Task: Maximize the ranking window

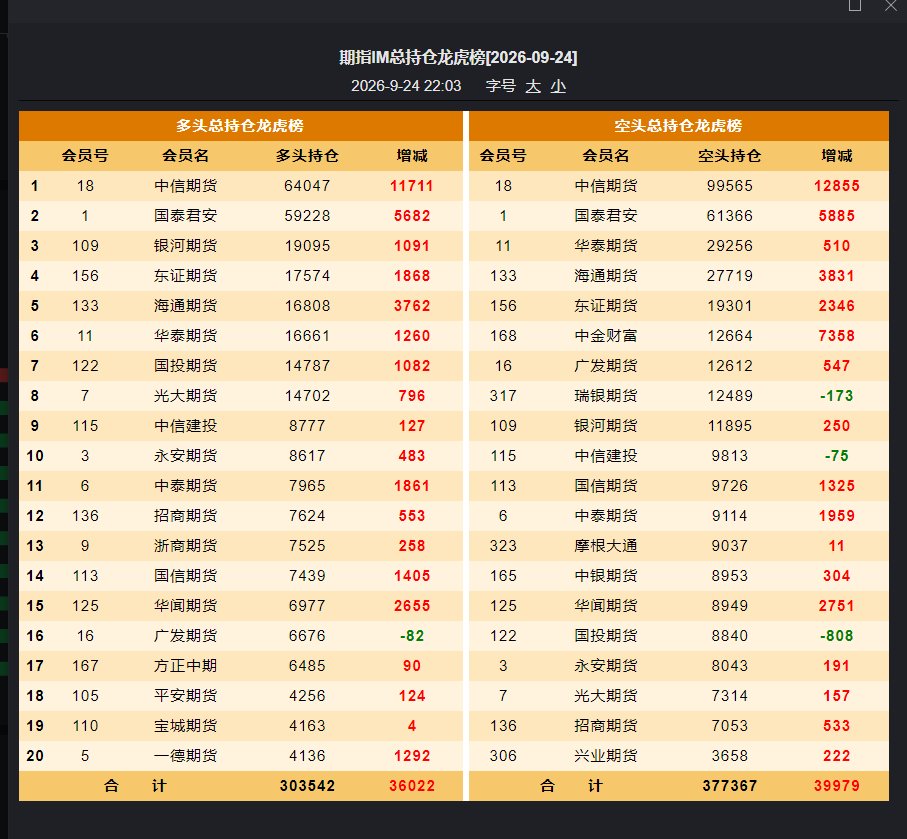Action: tap(855, 6)
